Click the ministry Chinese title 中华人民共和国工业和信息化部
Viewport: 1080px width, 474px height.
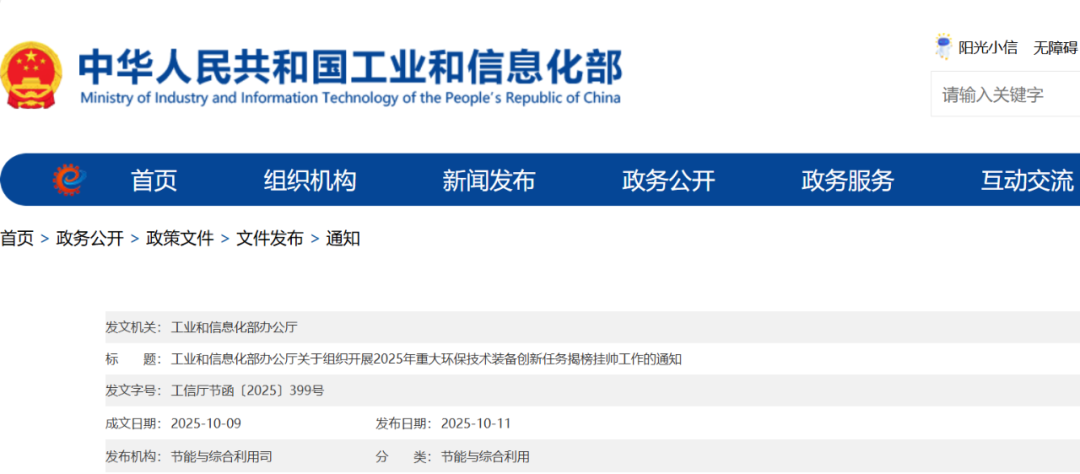point(351,66)
